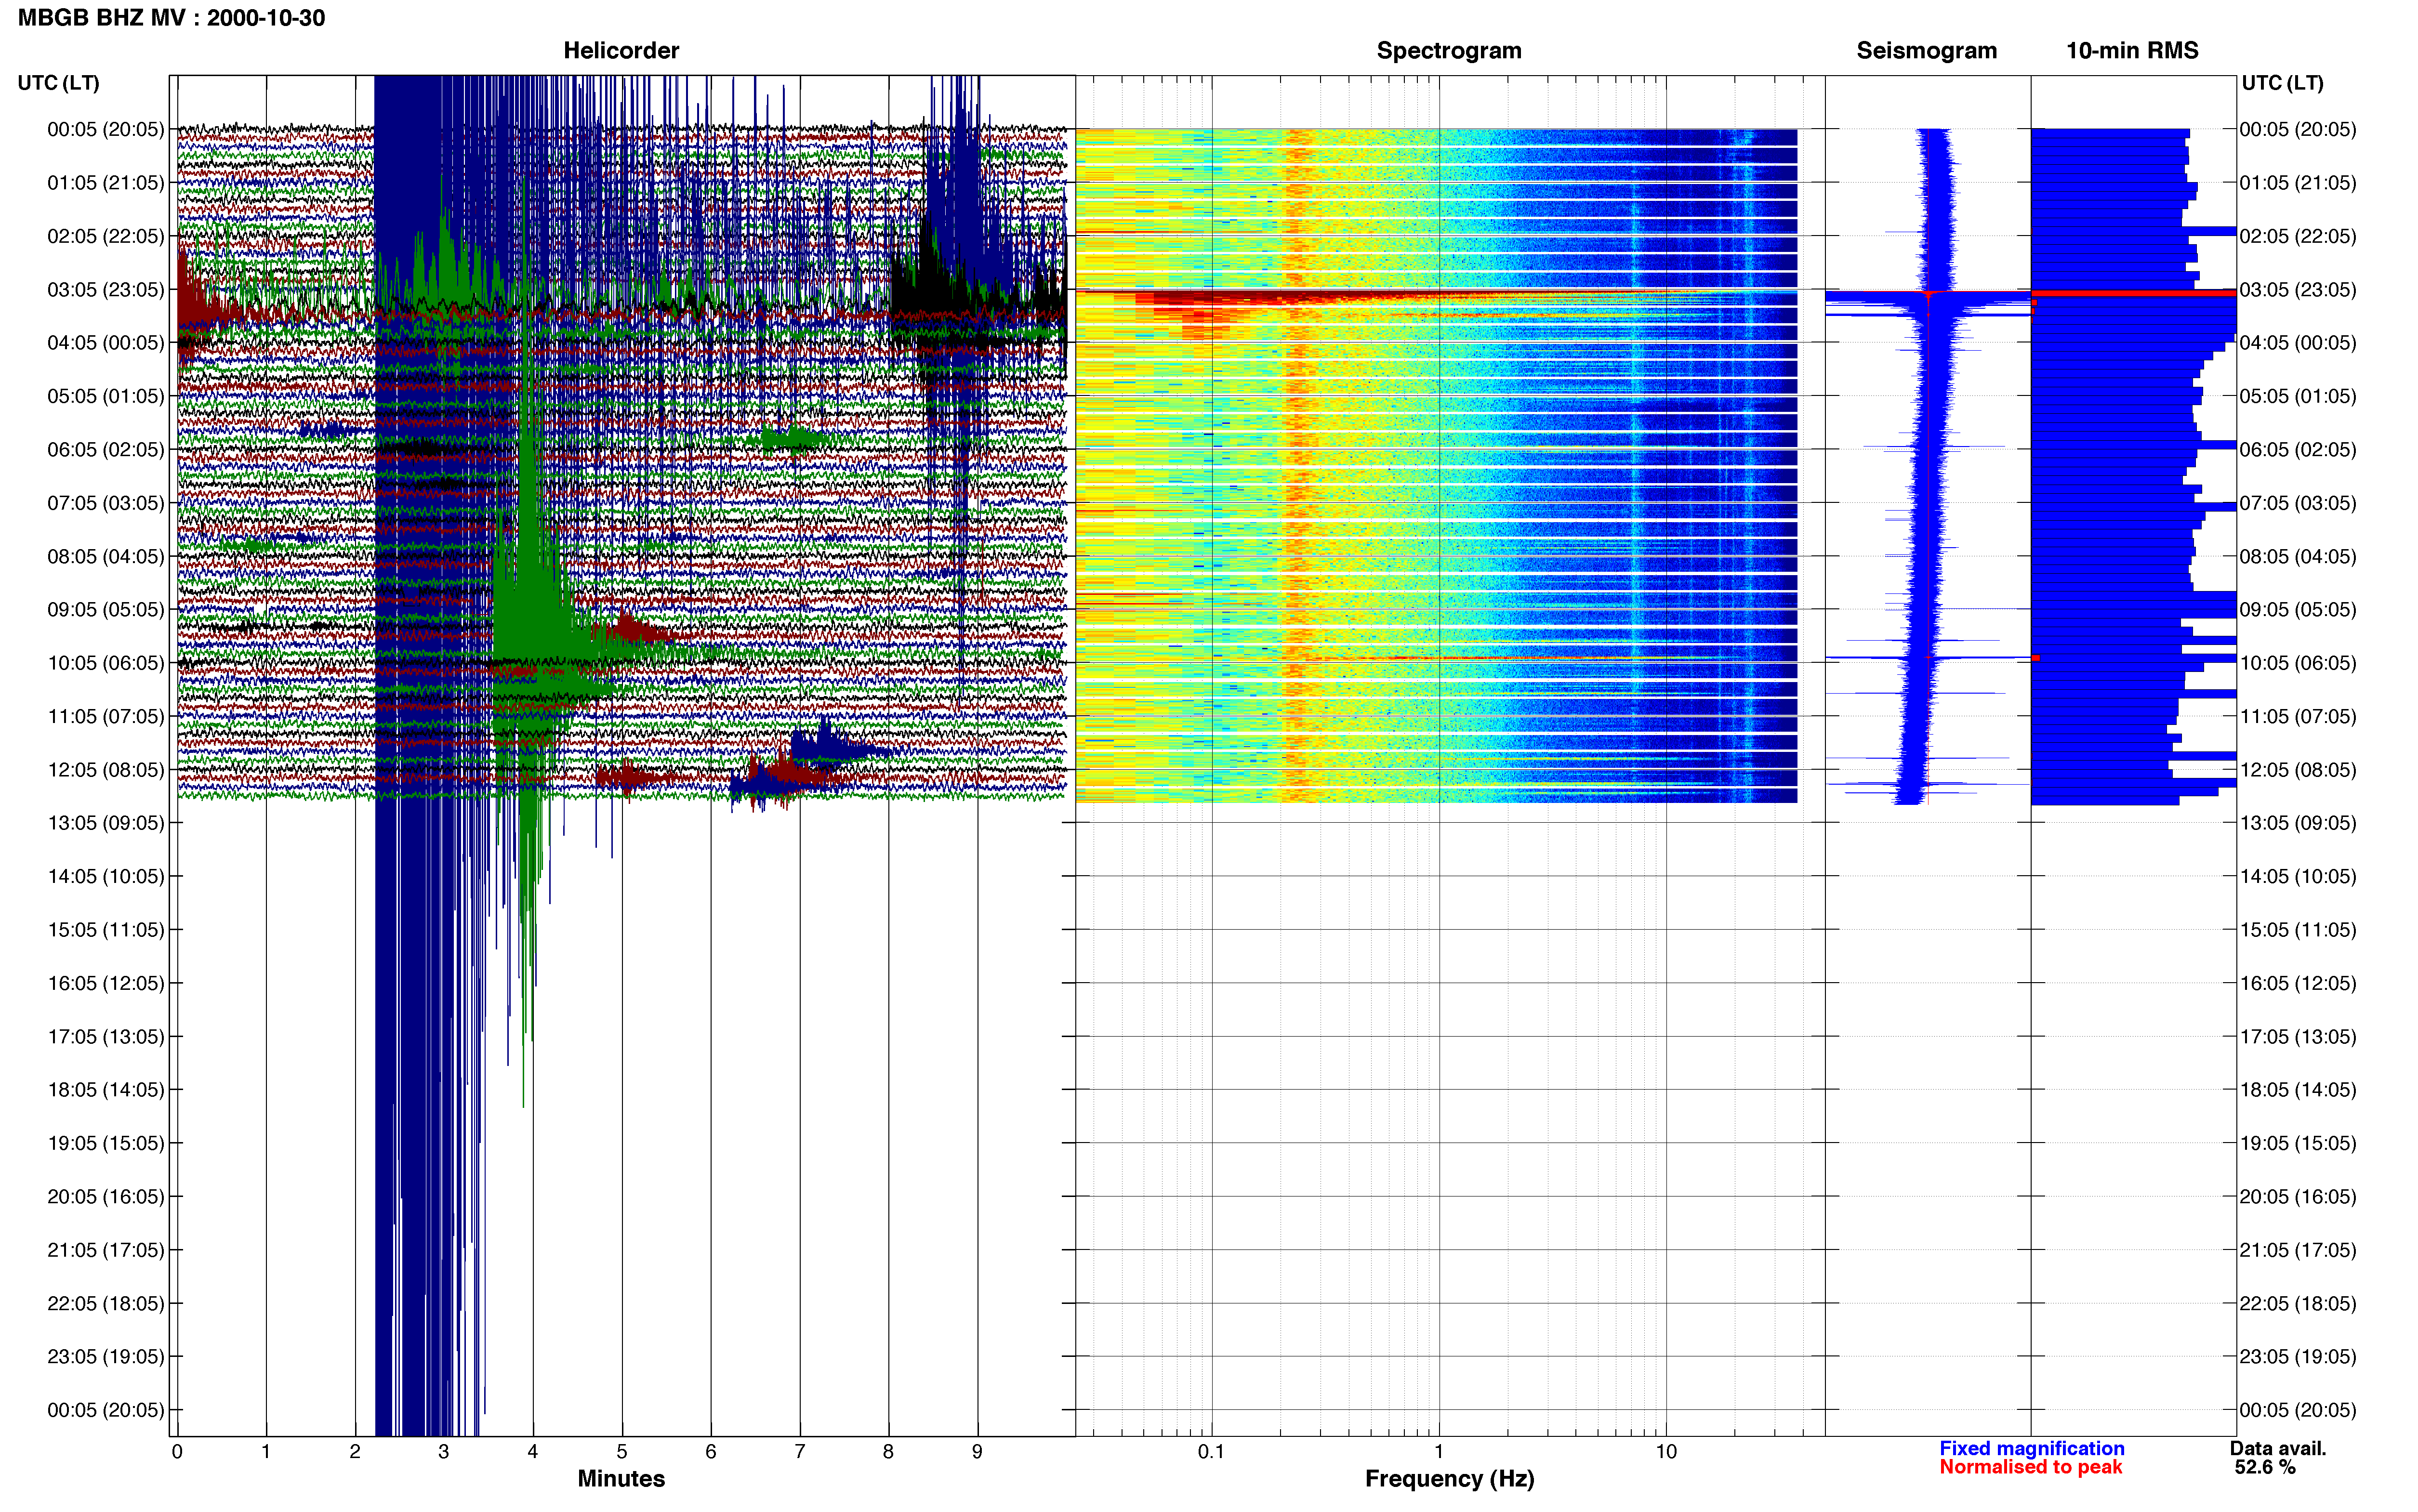
Task: Click the frequency tick label '1' on spectrogram
Action: [x=1439, y=1452]
